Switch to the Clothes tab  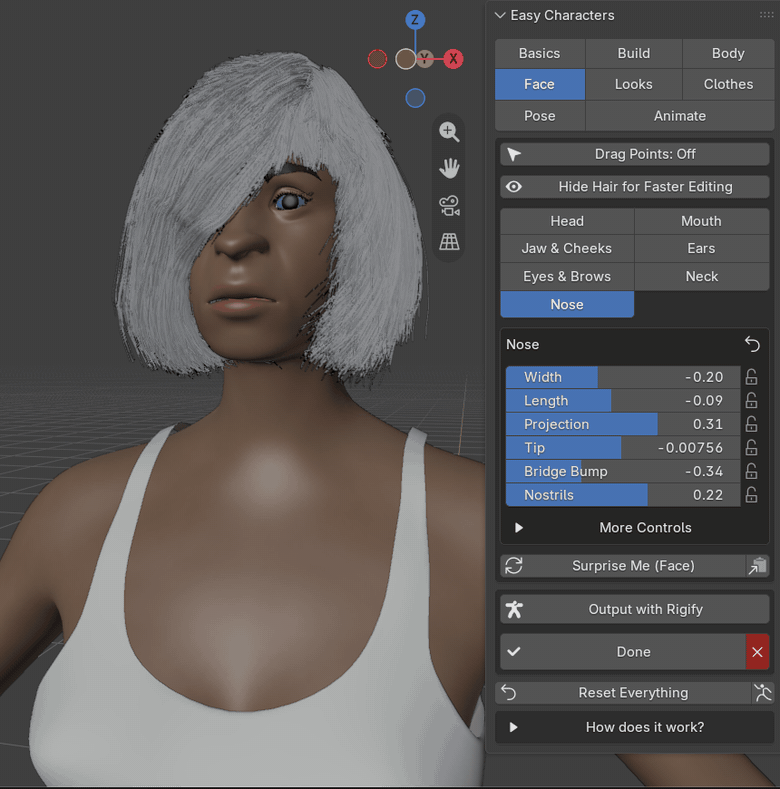pos(728,84)
